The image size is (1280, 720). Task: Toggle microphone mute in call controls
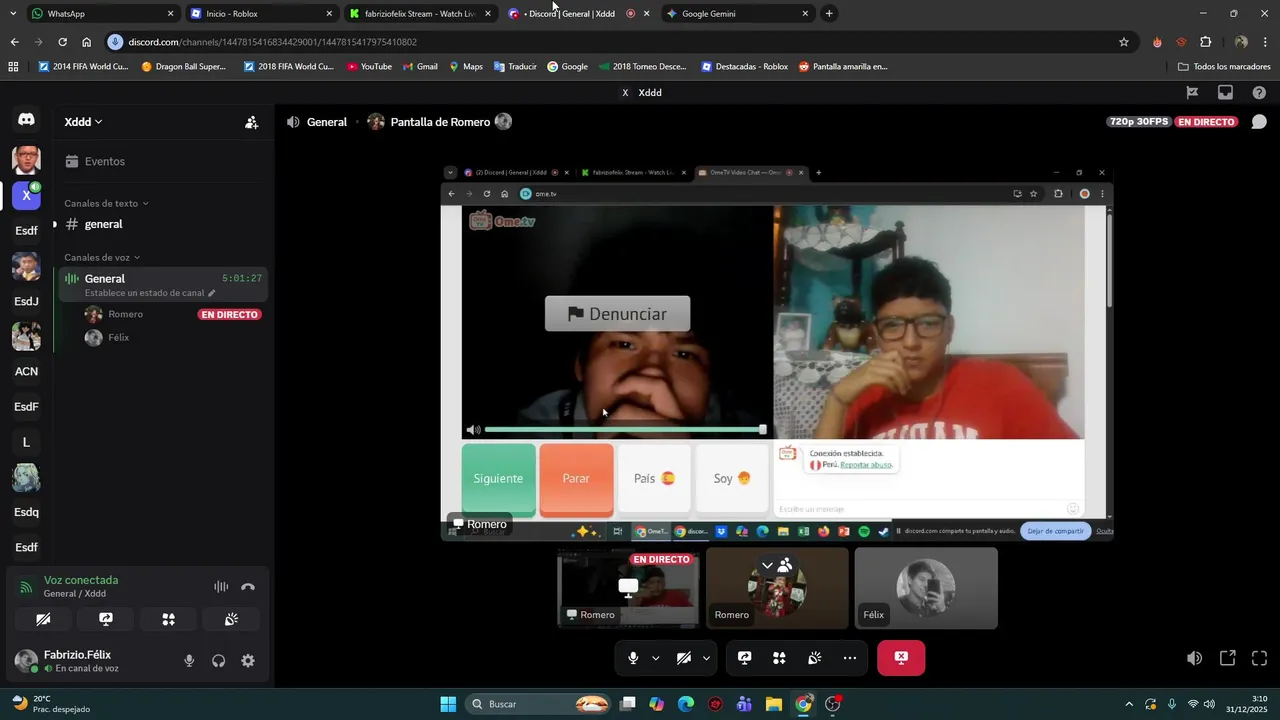(633, 658)
